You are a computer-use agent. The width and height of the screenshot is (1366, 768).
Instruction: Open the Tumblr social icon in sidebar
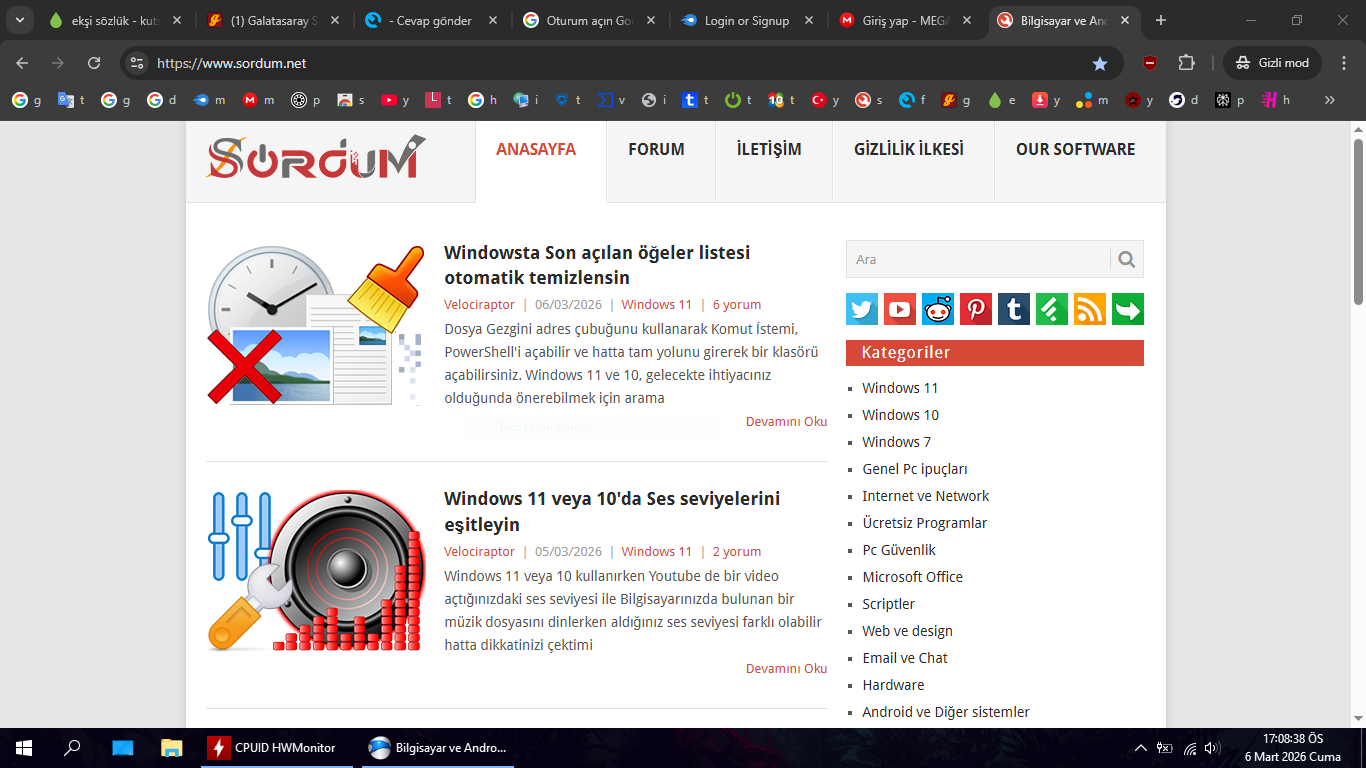click(x=1014, y=309)
